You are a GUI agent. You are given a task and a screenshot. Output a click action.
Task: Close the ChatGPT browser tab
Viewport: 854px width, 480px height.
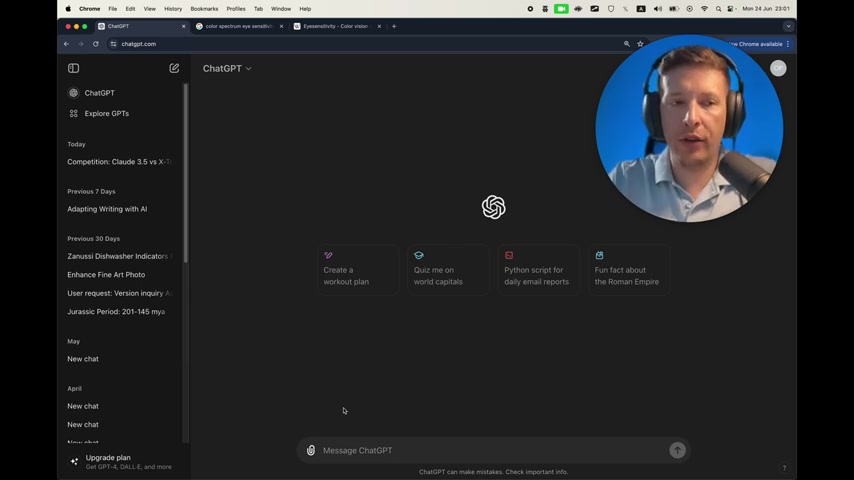pyautogui.click(x=184, y=26)
